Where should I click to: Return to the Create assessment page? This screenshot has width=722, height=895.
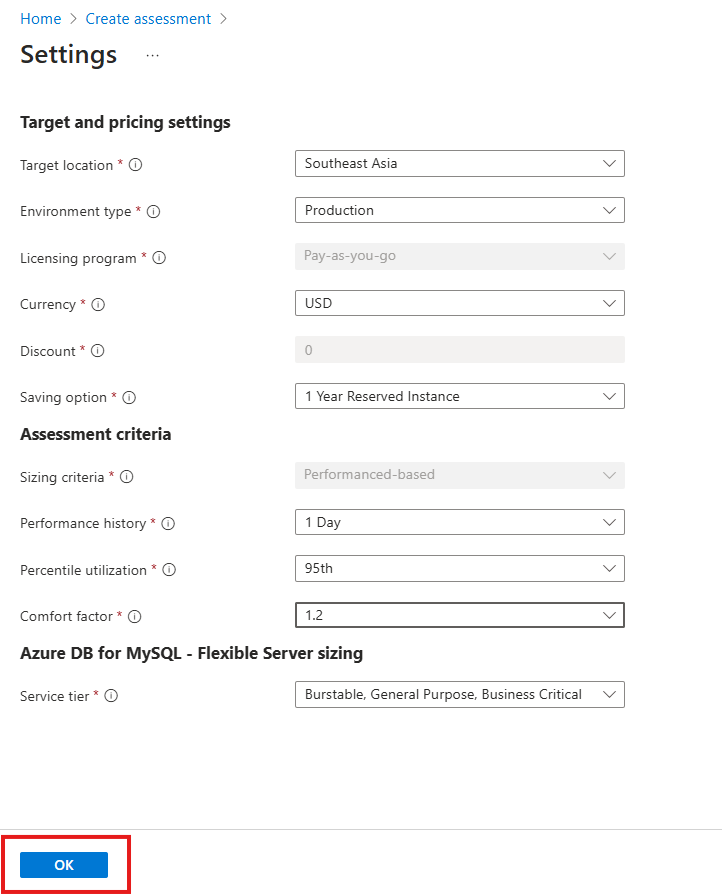click(x=148, y=18)
